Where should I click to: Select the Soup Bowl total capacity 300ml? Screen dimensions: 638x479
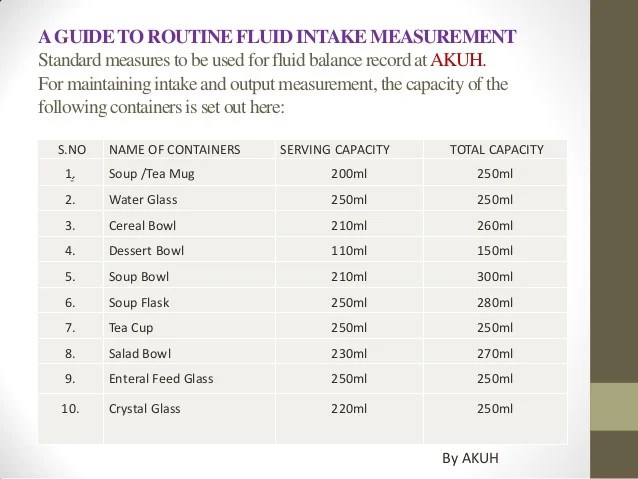click(495, 277)
